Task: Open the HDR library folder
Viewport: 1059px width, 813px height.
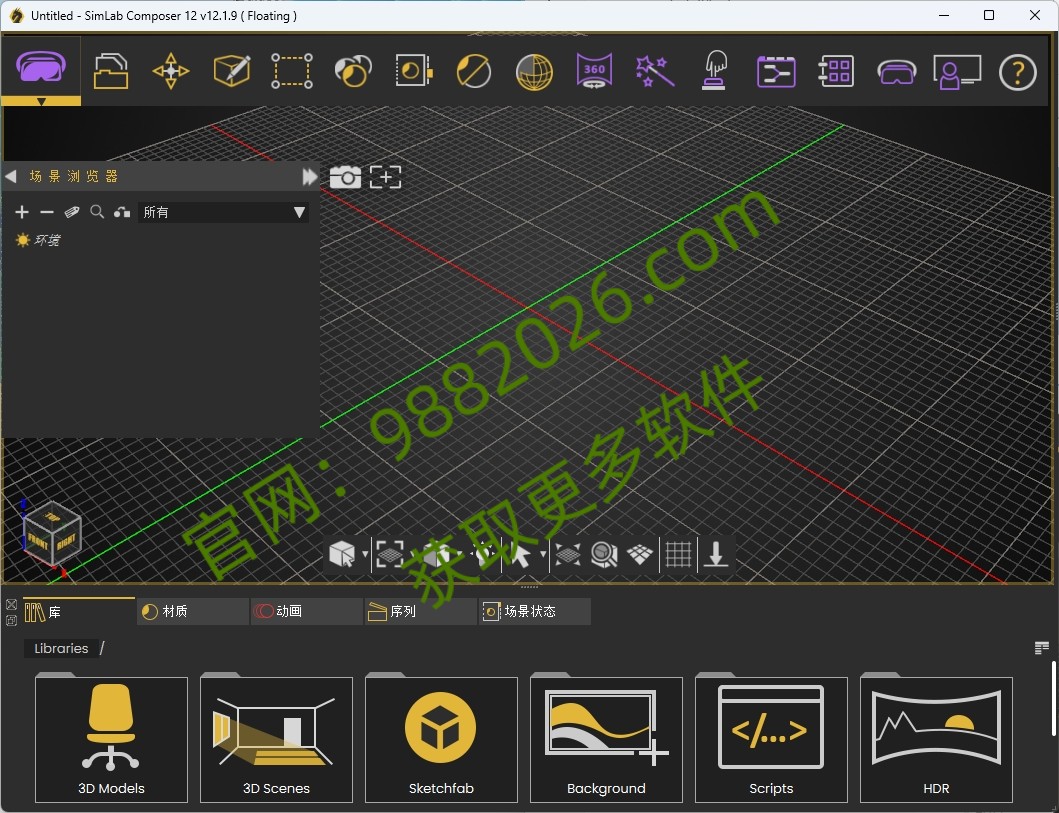Action: [x=936, y=739]
